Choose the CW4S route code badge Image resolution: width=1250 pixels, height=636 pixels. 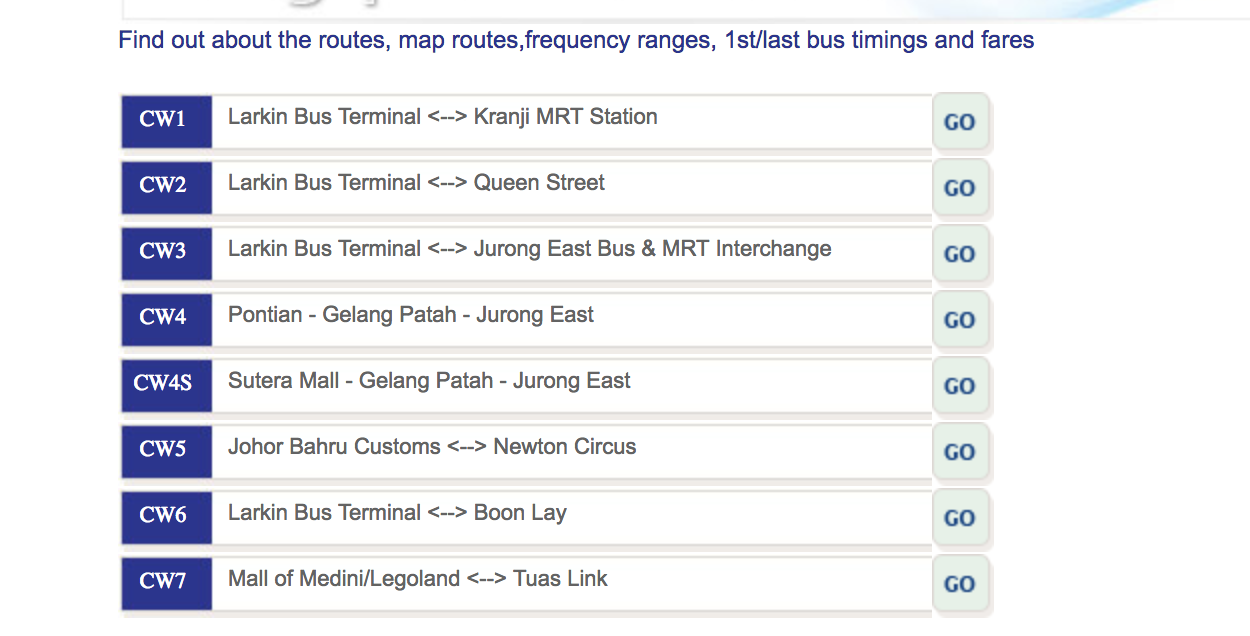(165, 384)
